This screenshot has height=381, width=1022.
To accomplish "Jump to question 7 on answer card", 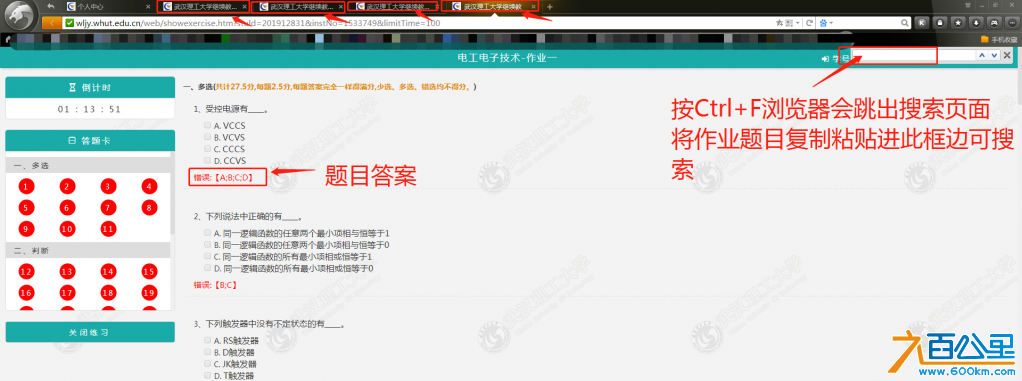I will pyautogui.click(x=108, y=208).
